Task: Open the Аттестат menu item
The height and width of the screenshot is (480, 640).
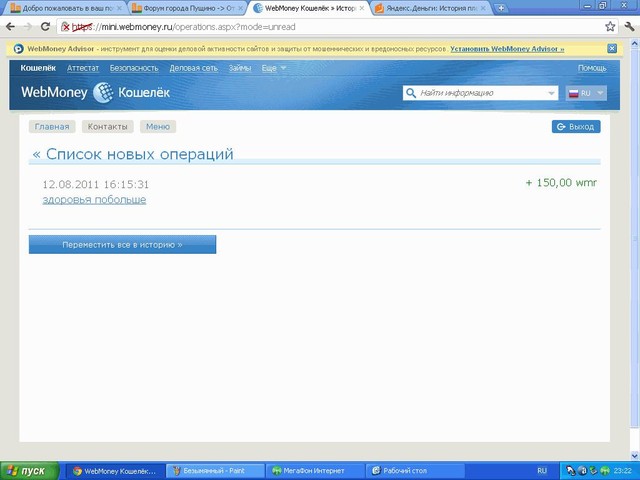Action: 83,68
